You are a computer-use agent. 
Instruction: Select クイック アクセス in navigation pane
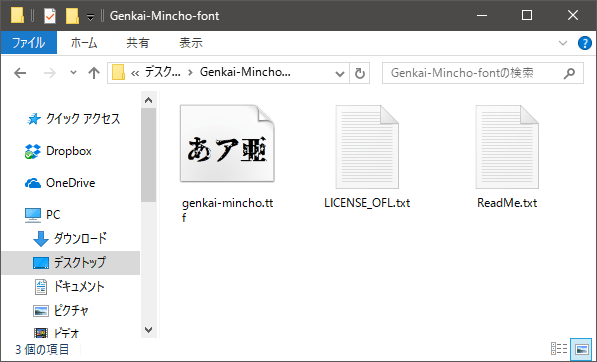tap(83, 119)
